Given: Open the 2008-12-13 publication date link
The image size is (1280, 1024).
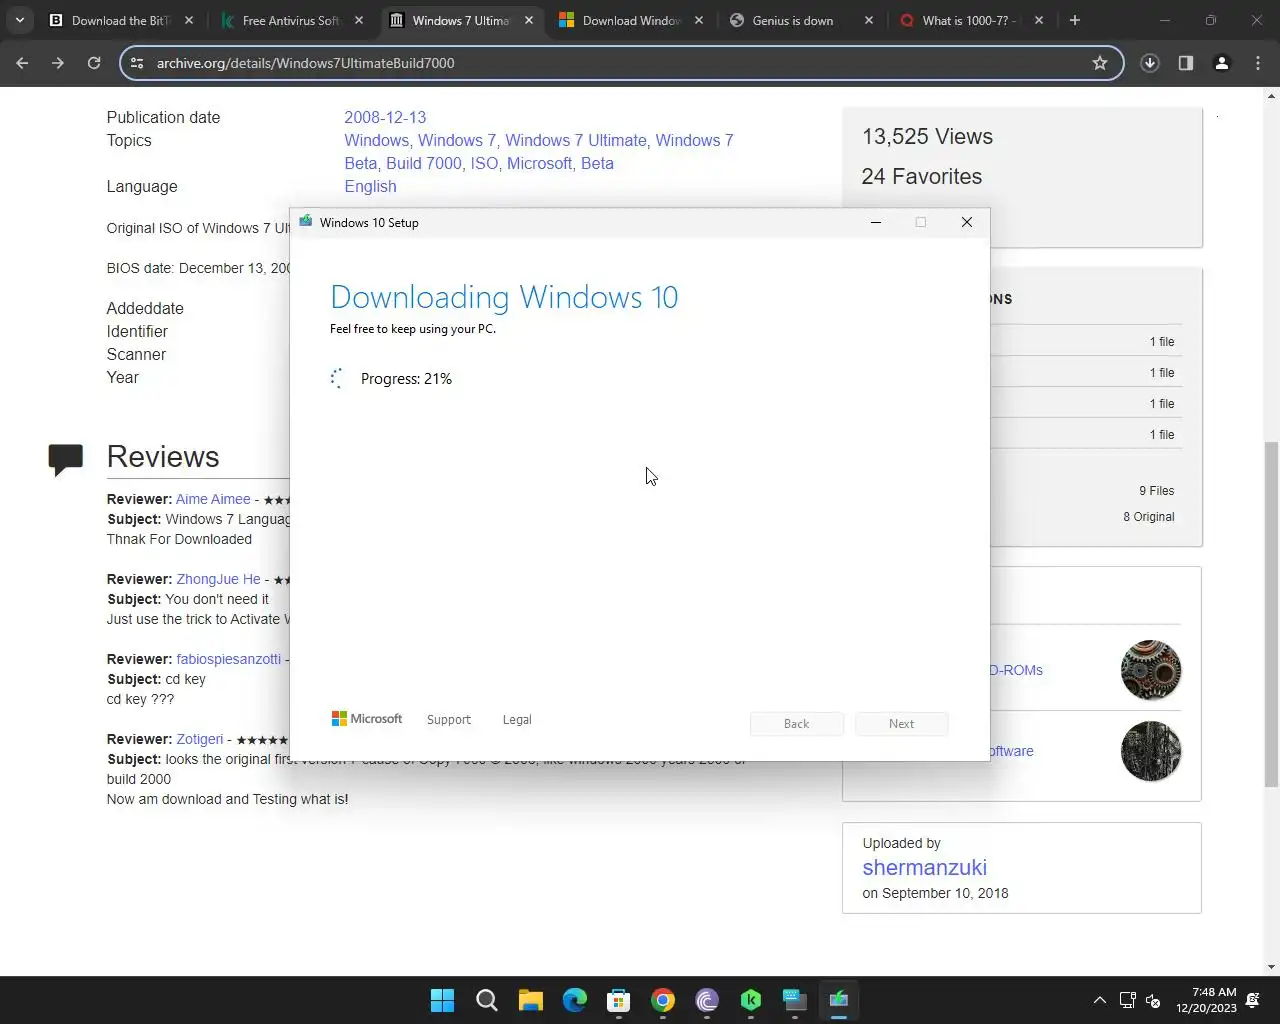Looking at the screenshot, I should click(x=385, y=117).
